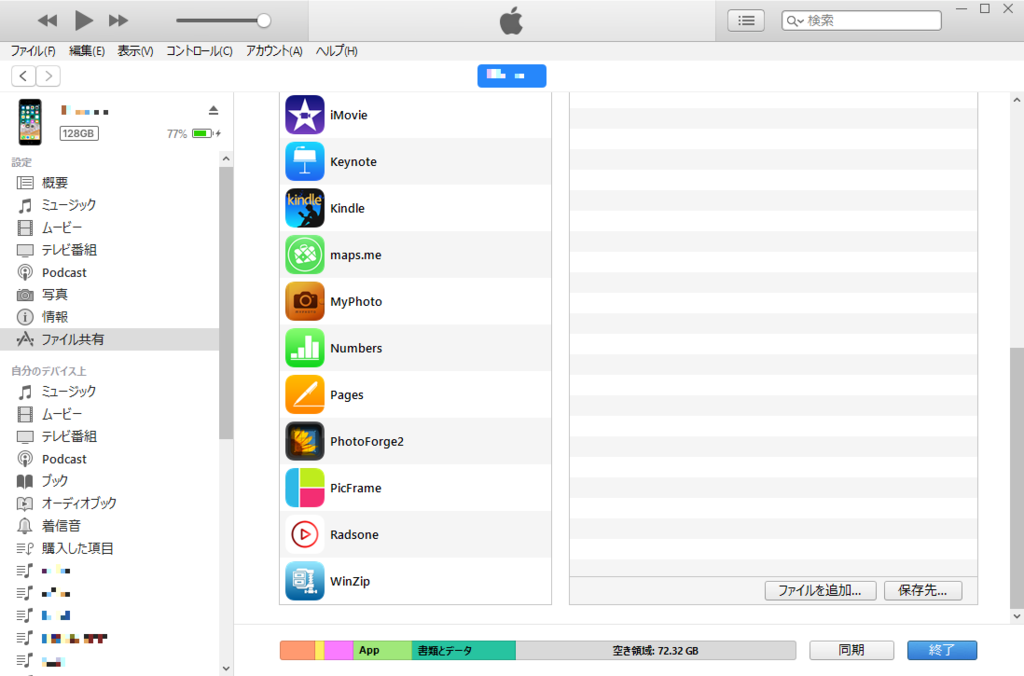This screenshot has width=1024, height=676.
Task: Open ミュージック under 設定
Action: tap(110, 205)
